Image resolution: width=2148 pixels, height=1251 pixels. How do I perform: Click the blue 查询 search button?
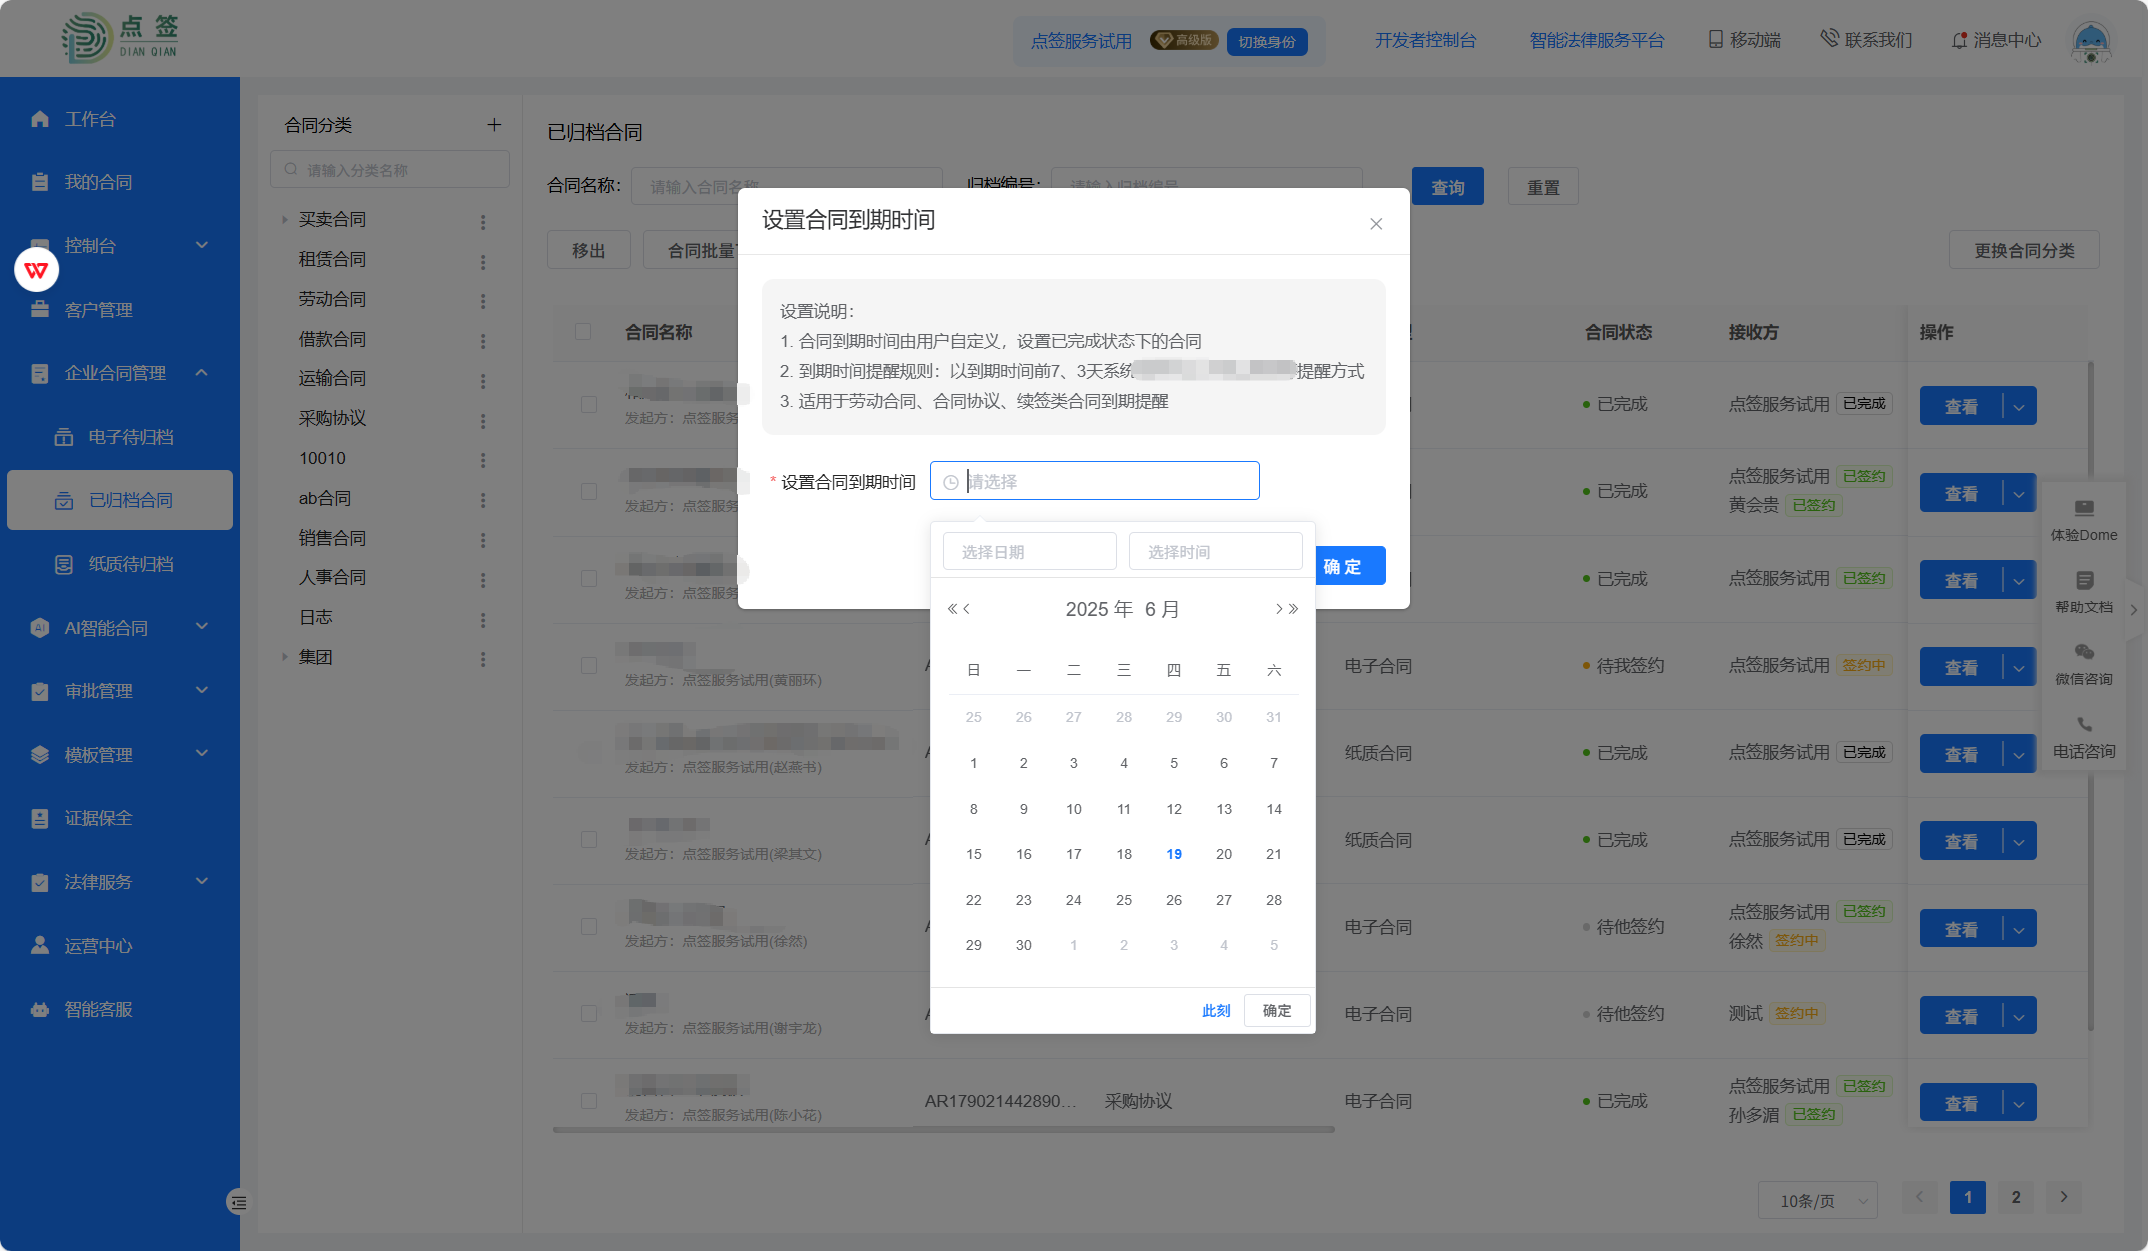point(1447,187)
